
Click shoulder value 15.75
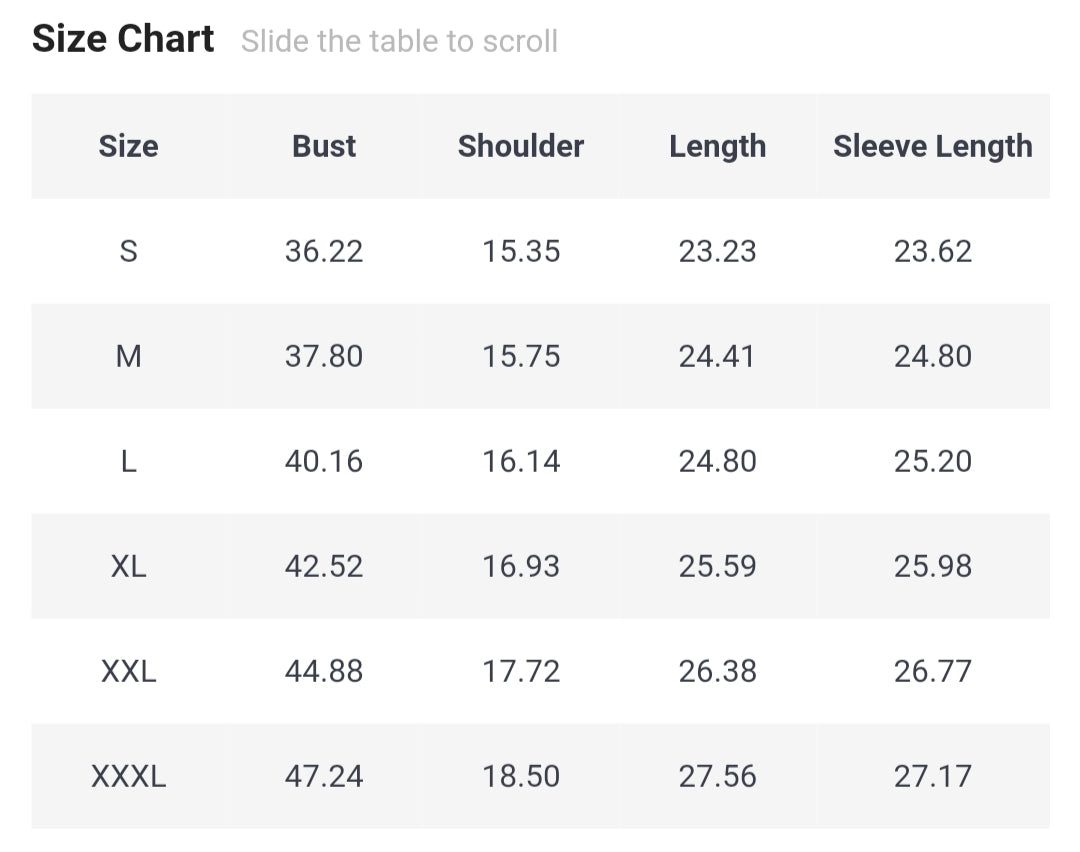point(520,356)
